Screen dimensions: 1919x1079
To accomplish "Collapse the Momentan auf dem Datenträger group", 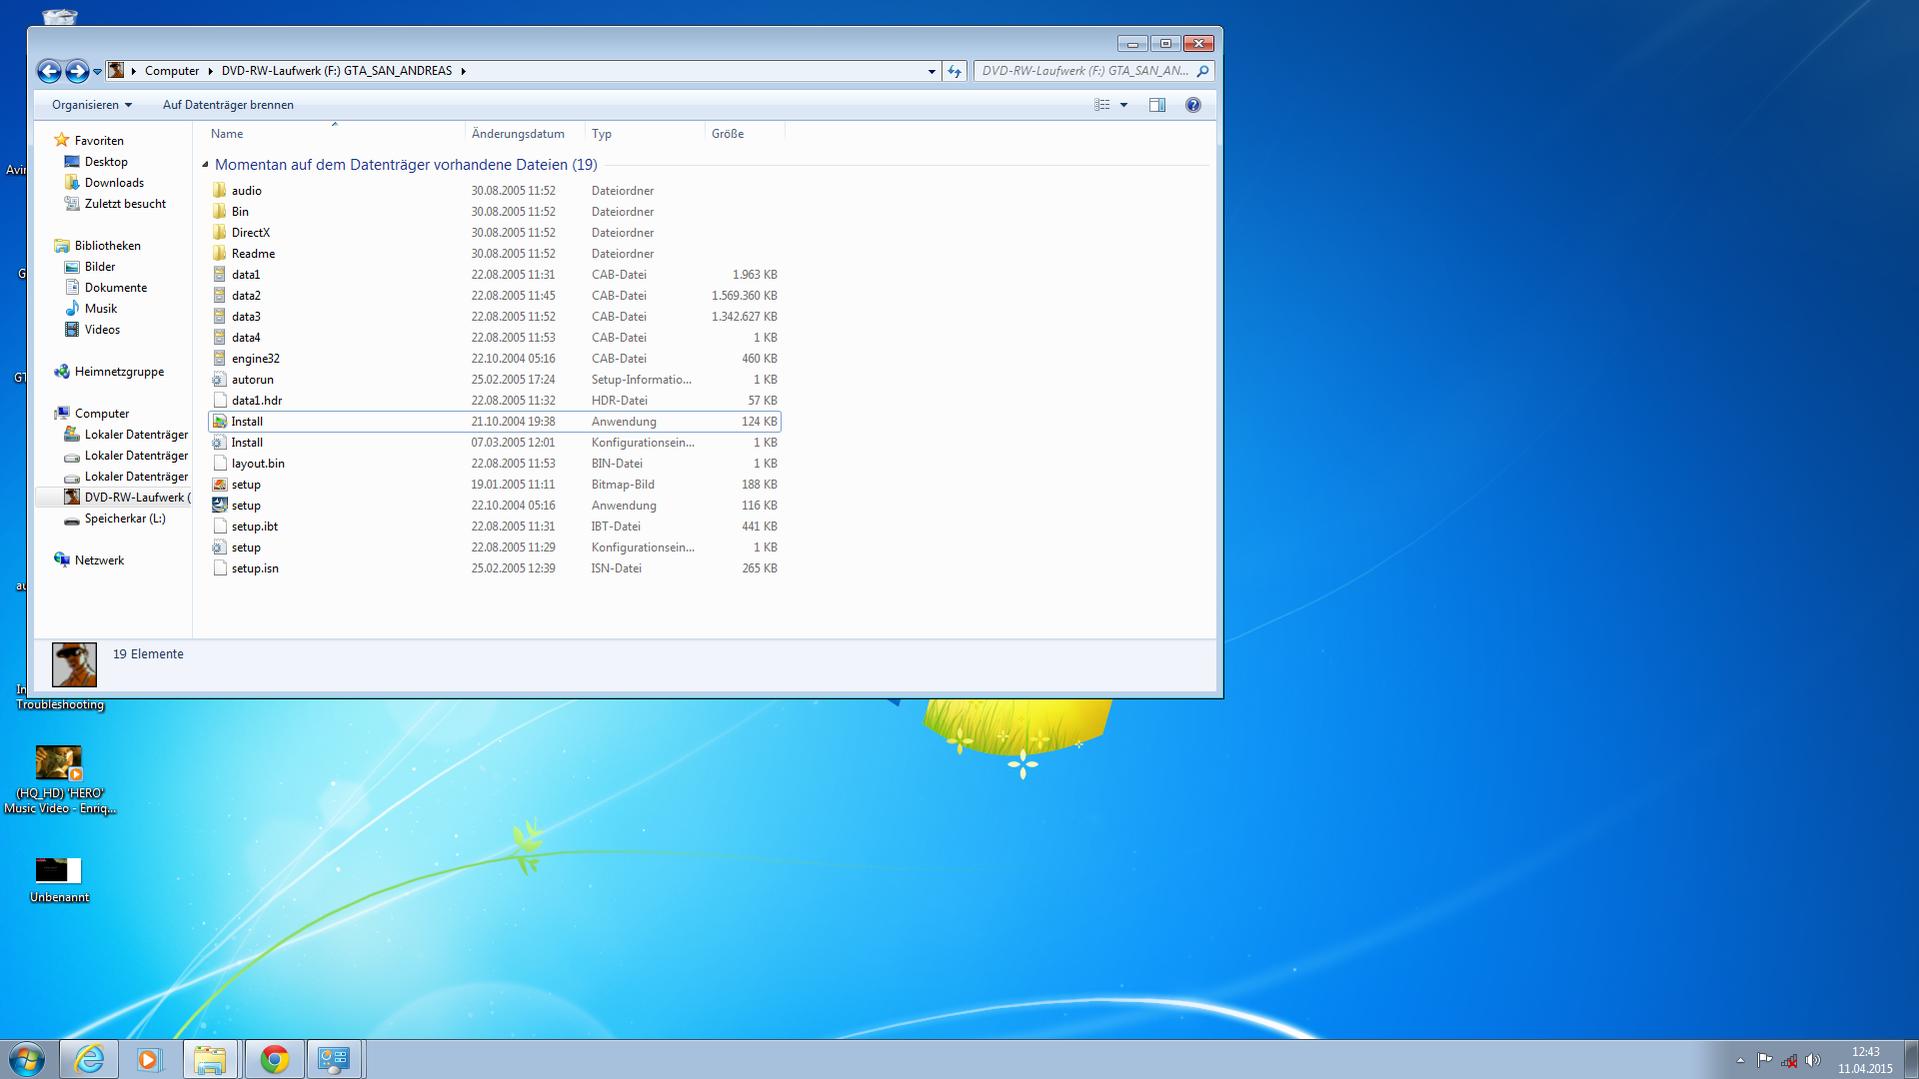I will [x=205, y=165].
